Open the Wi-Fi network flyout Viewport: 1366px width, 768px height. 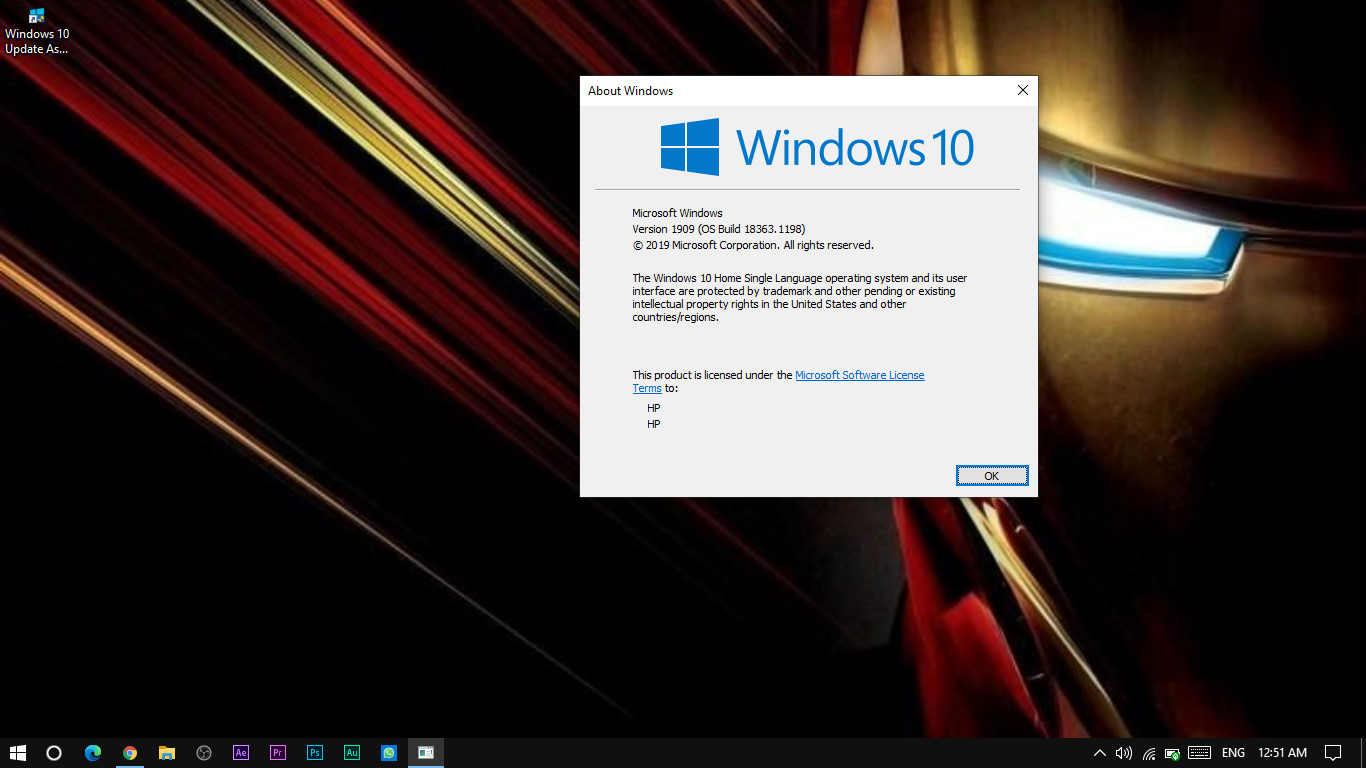pos(1149,753)
